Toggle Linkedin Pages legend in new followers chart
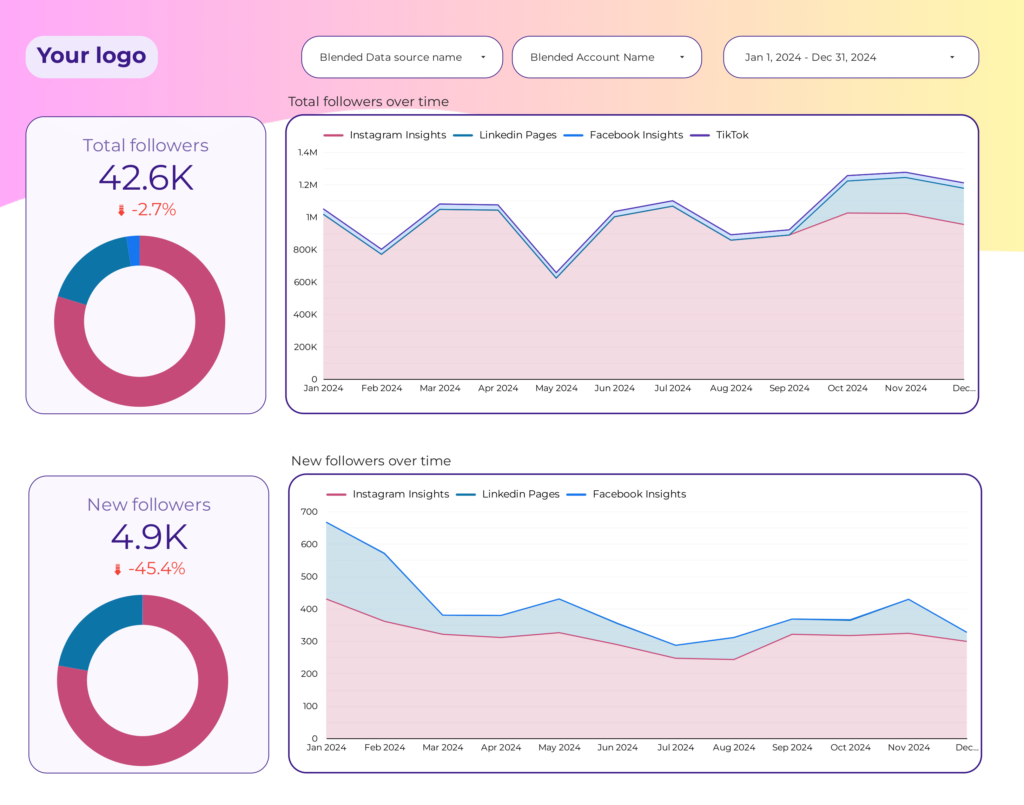This screenshot has height=805, width=1024. pyautogui.click(x=508, y=494)
